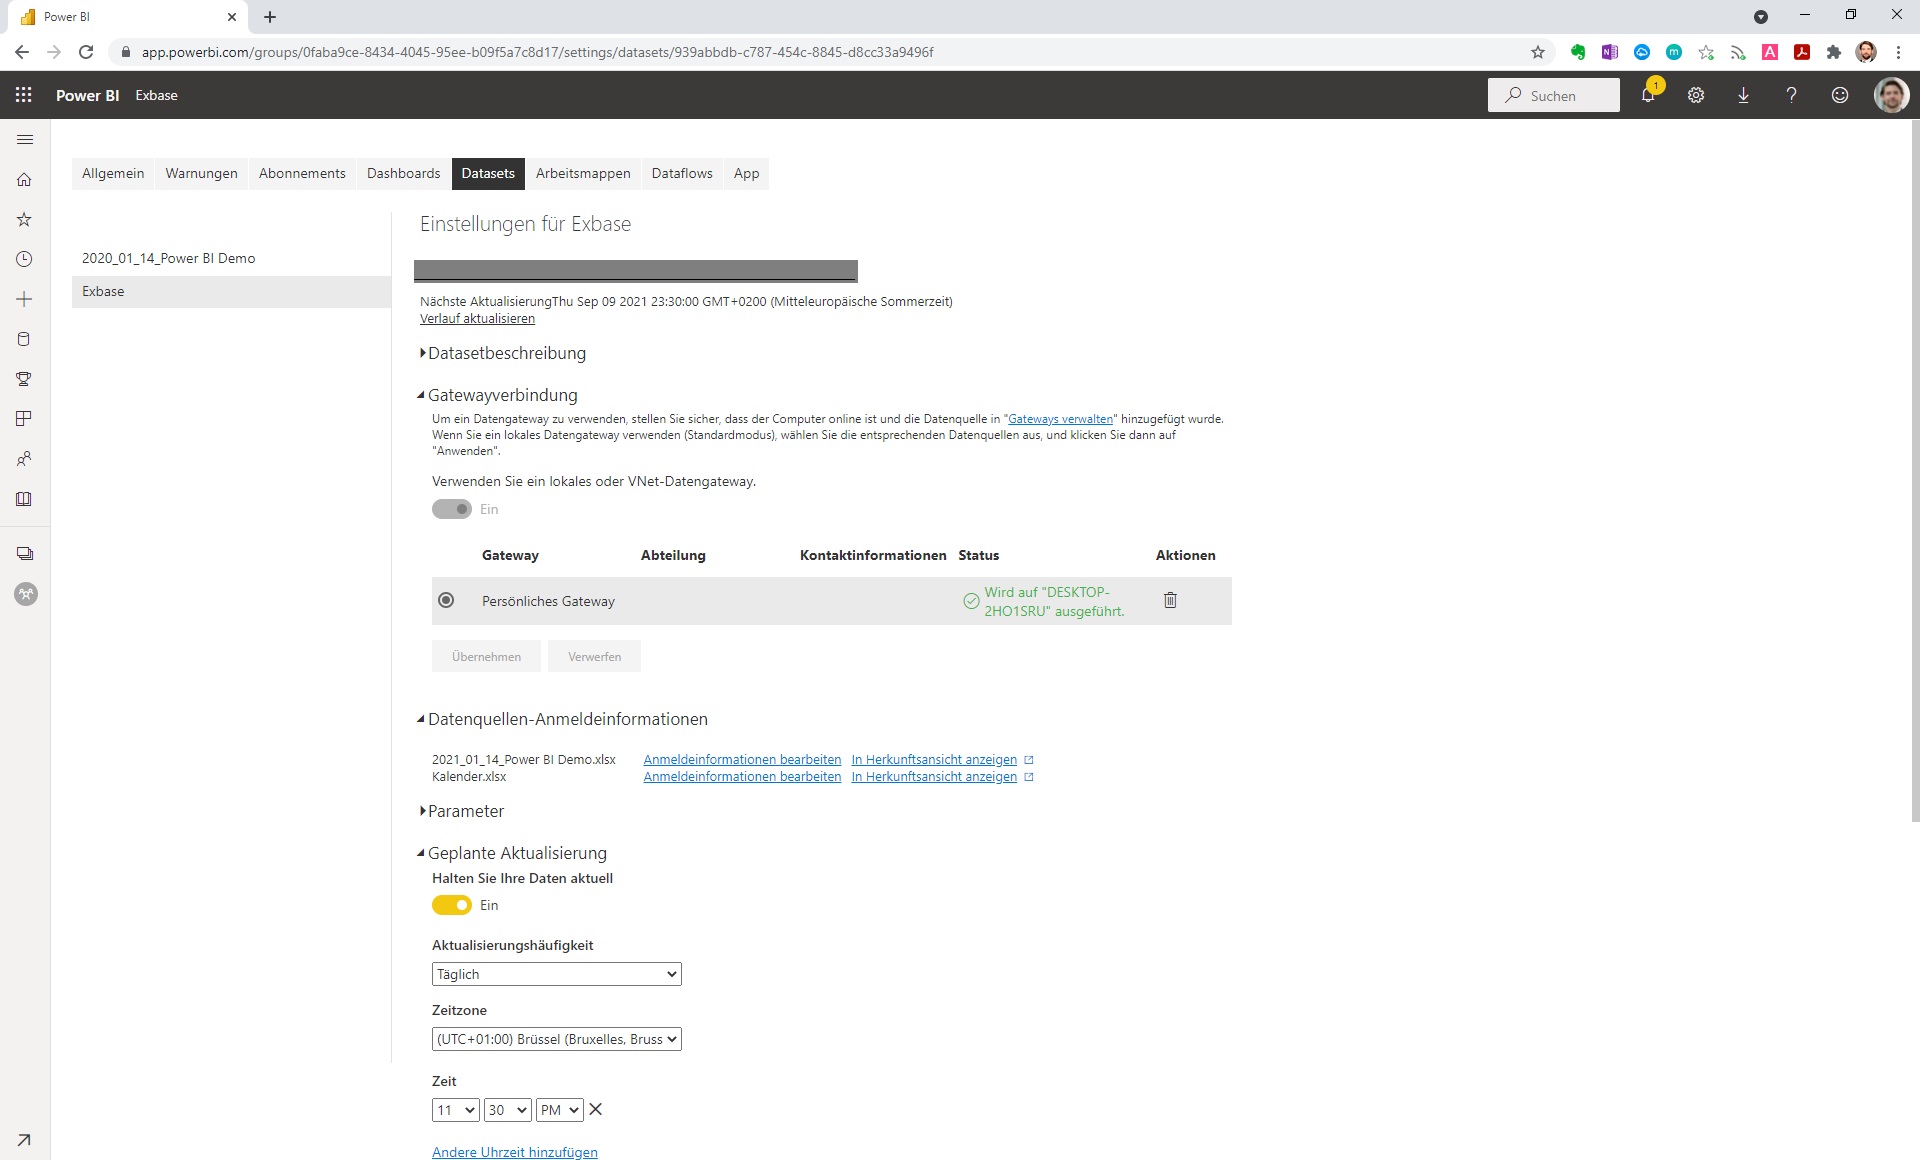Remove the 11:30 PM time entry

pos(596,1109)
